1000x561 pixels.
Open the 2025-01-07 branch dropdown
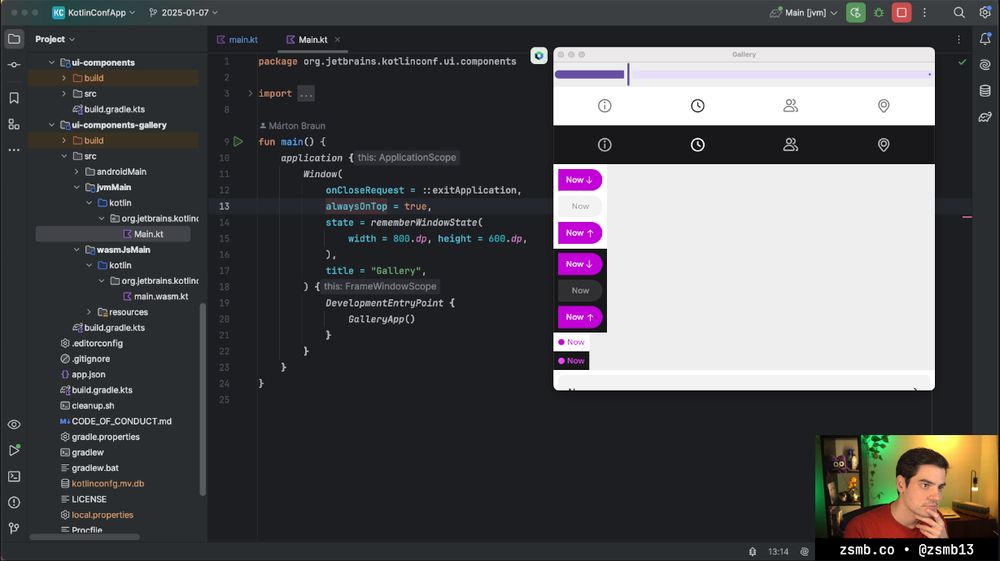click(184, 13)
